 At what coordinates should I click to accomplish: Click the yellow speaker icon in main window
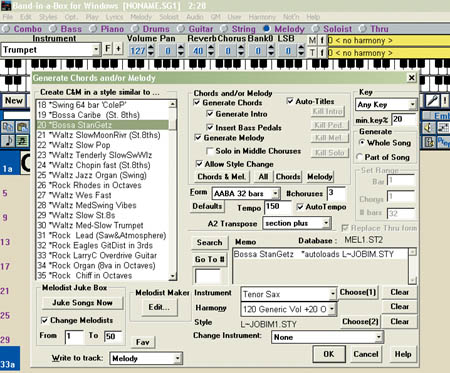[429, 127]
